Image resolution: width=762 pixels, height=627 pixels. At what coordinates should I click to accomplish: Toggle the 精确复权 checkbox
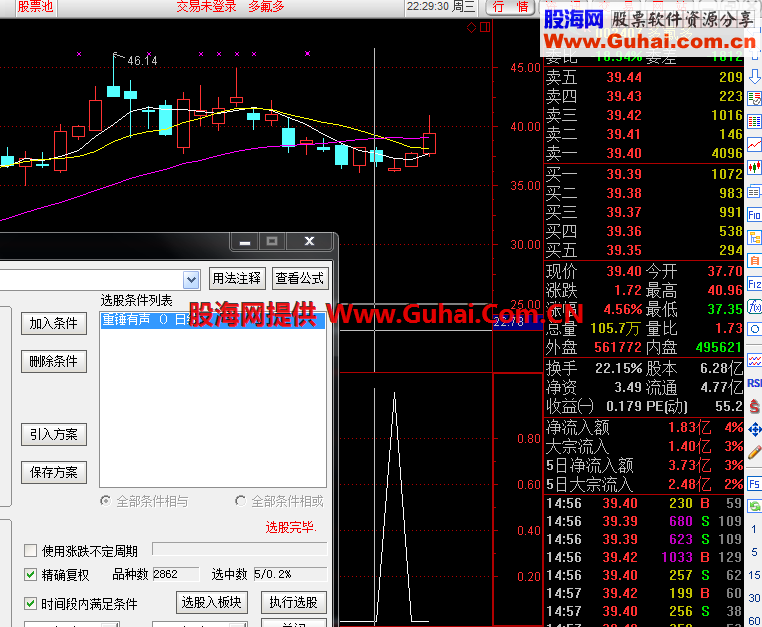coord(30,575)
